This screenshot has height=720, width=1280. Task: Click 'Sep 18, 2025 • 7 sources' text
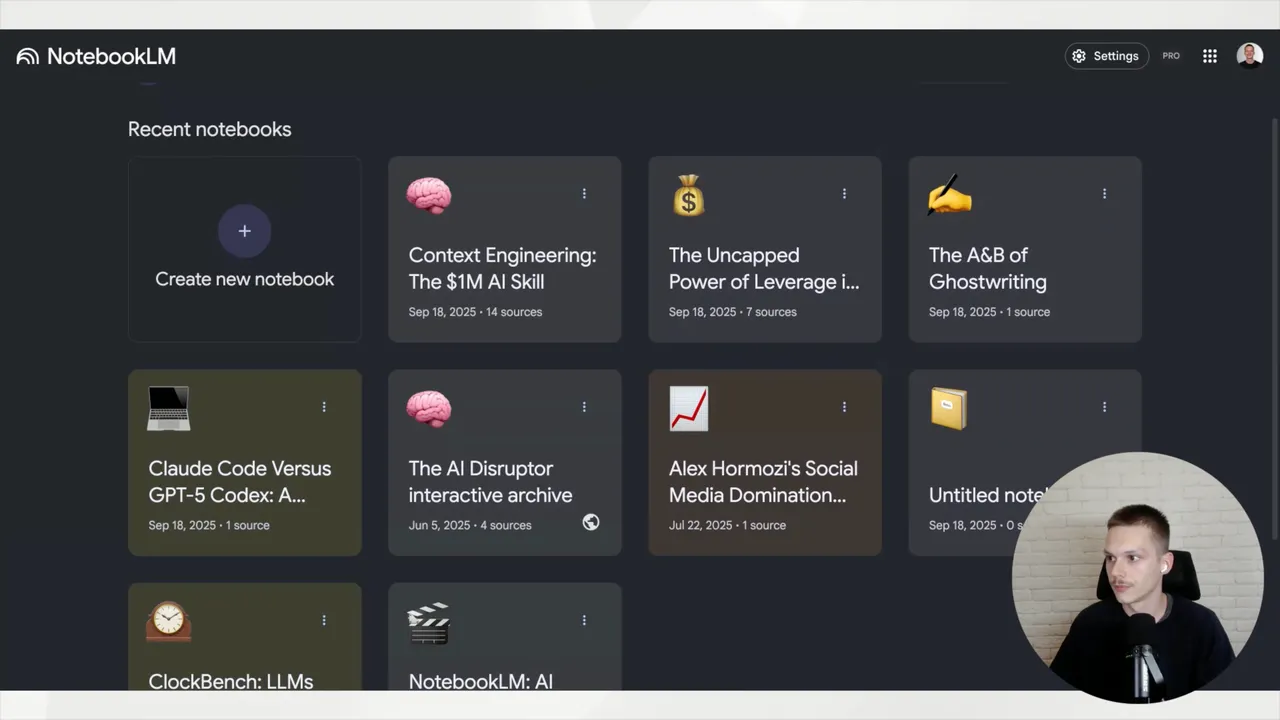(733, 312)
